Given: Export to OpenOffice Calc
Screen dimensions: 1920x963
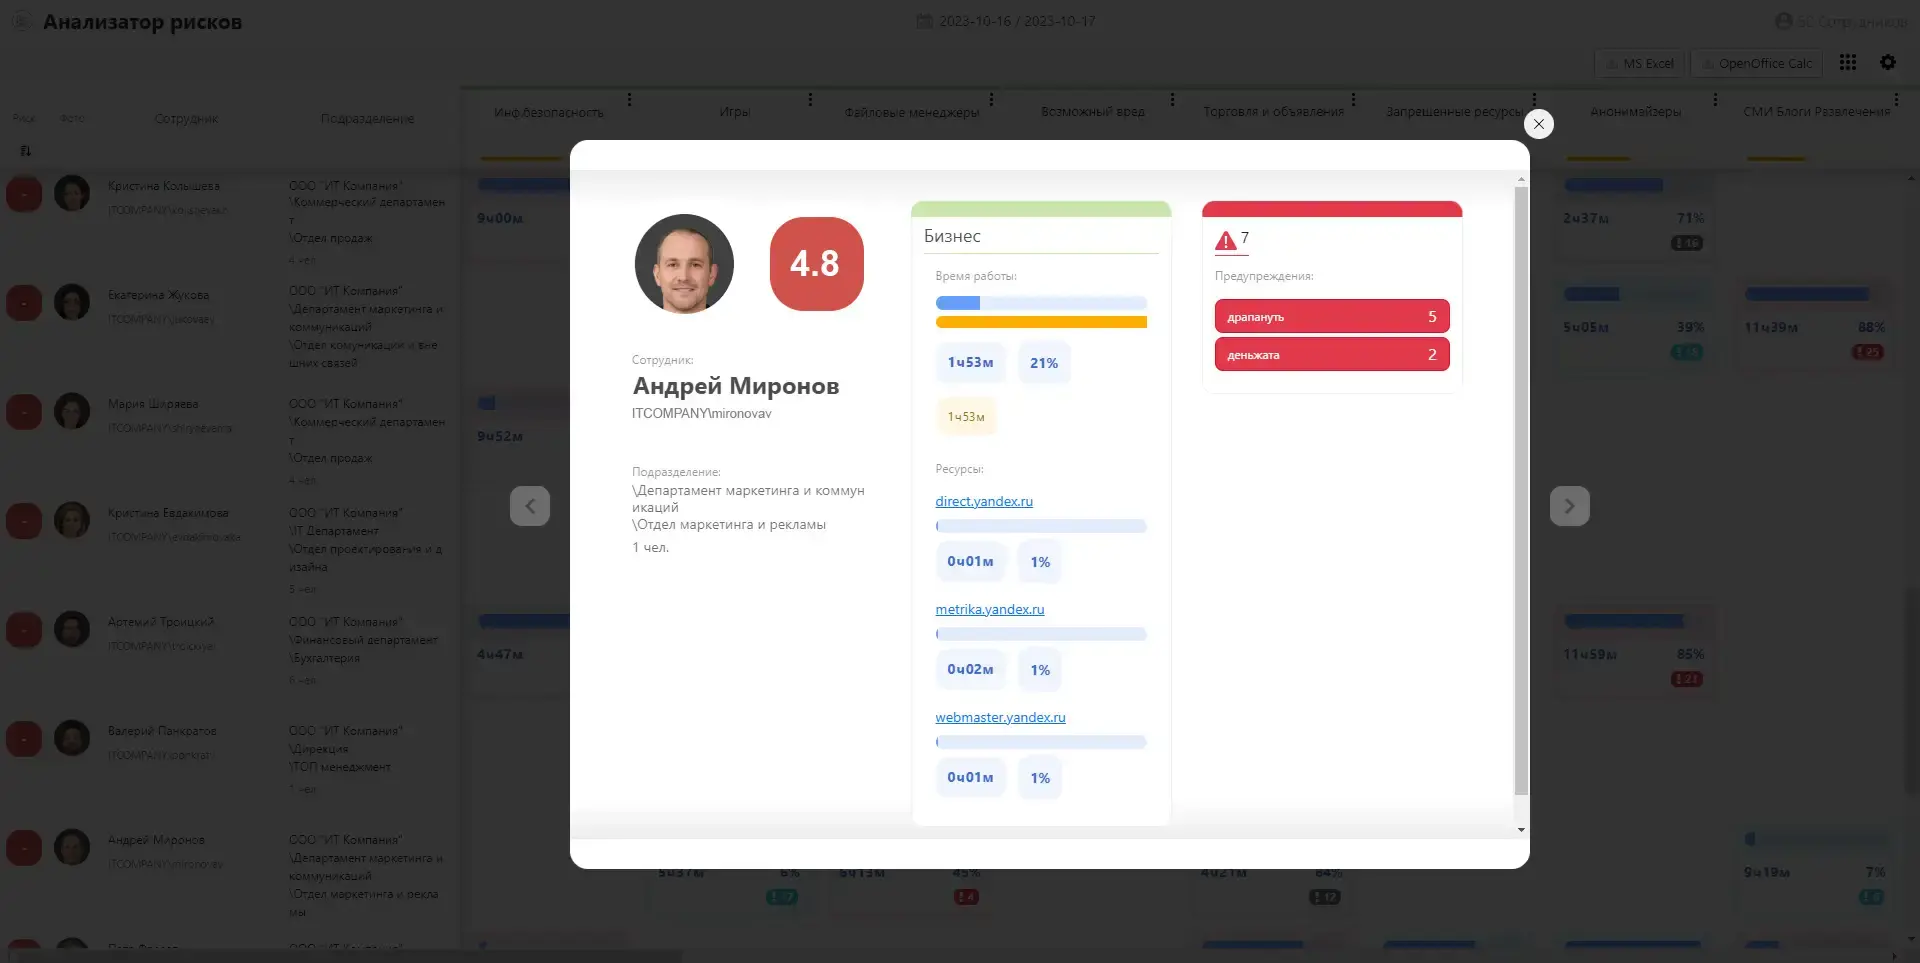Looking at the screenshot, I should click(1756, 63).
